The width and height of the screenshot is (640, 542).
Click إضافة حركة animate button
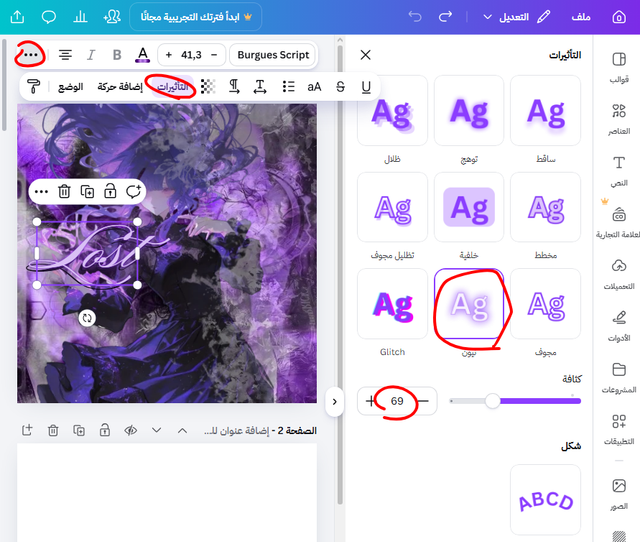point(120,87)
